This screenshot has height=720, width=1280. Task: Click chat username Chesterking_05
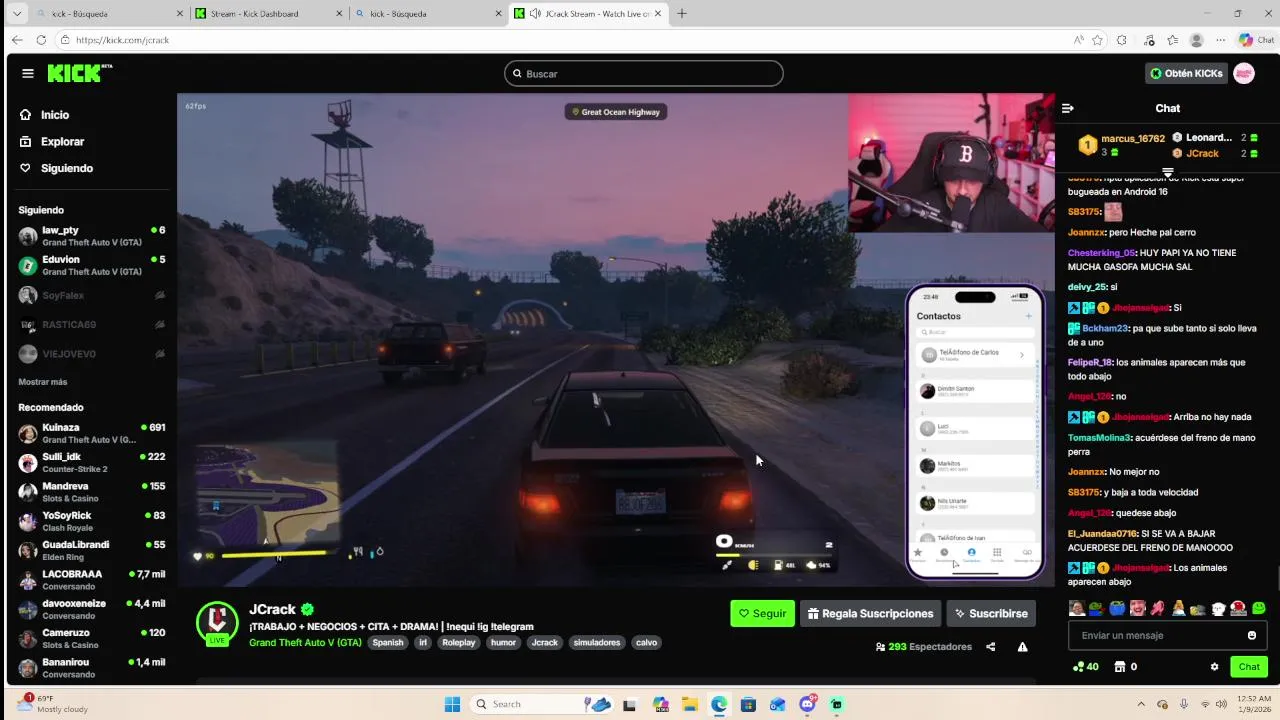click(x=1101, y=253)
